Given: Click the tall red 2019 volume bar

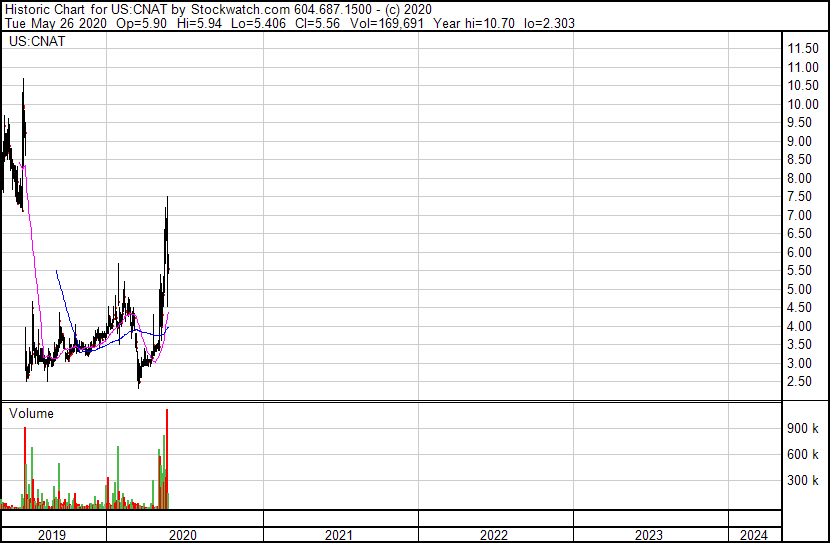Looking at the screenshot, I should click(25, 468).
